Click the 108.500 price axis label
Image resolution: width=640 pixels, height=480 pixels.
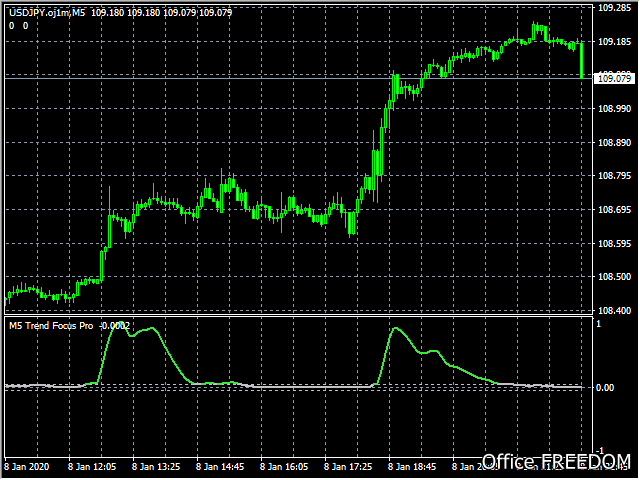pos(614,277)
